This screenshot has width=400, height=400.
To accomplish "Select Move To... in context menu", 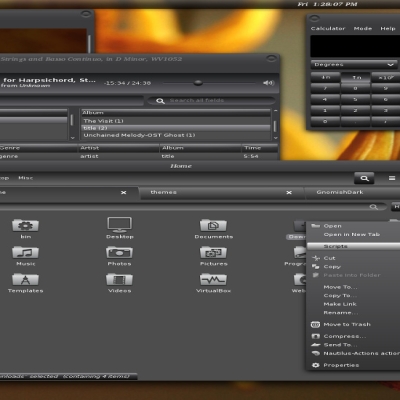I will coord(353,287).
